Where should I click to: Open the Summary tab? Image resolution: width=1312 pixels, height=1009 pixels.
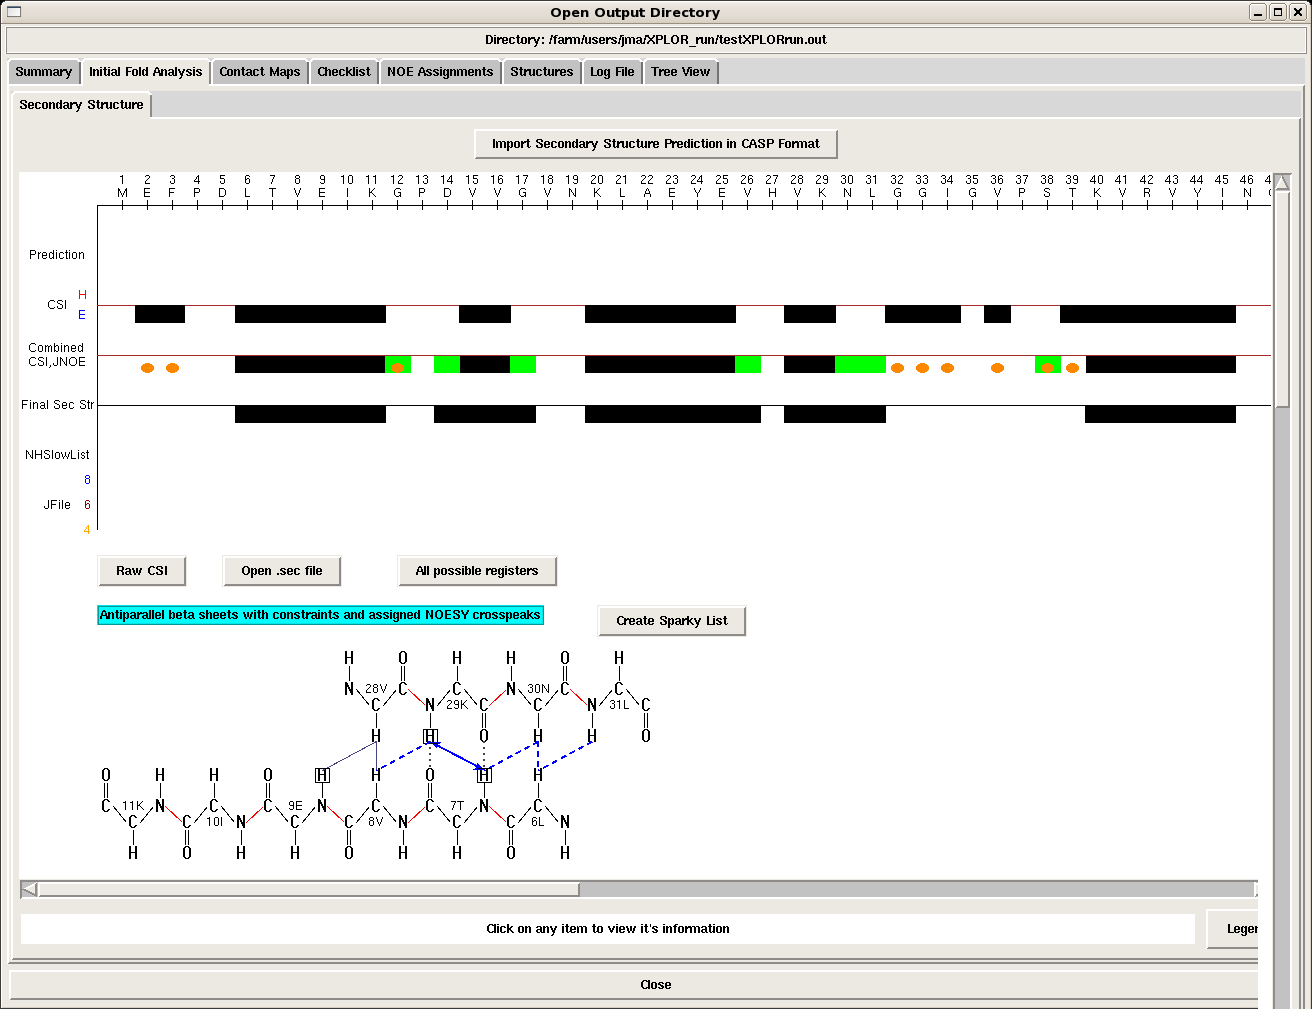[43, 72]
